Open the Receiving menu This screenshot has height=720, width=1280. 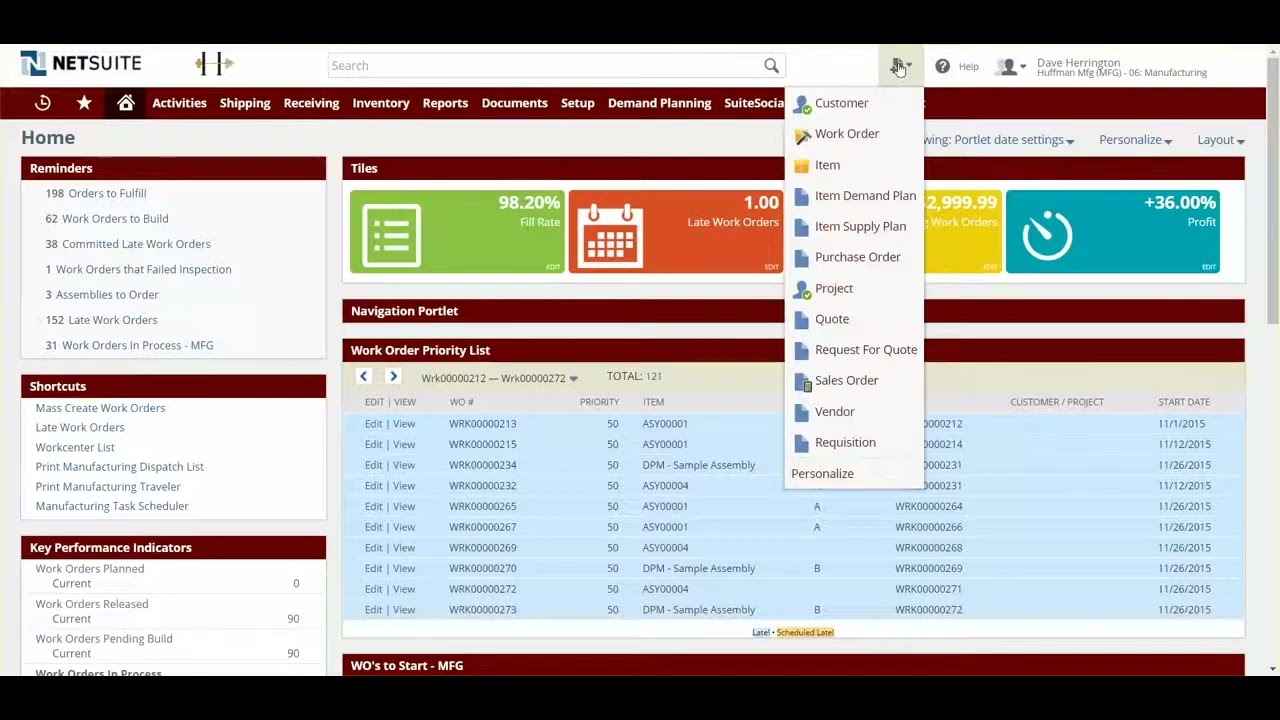click(311, 103)
